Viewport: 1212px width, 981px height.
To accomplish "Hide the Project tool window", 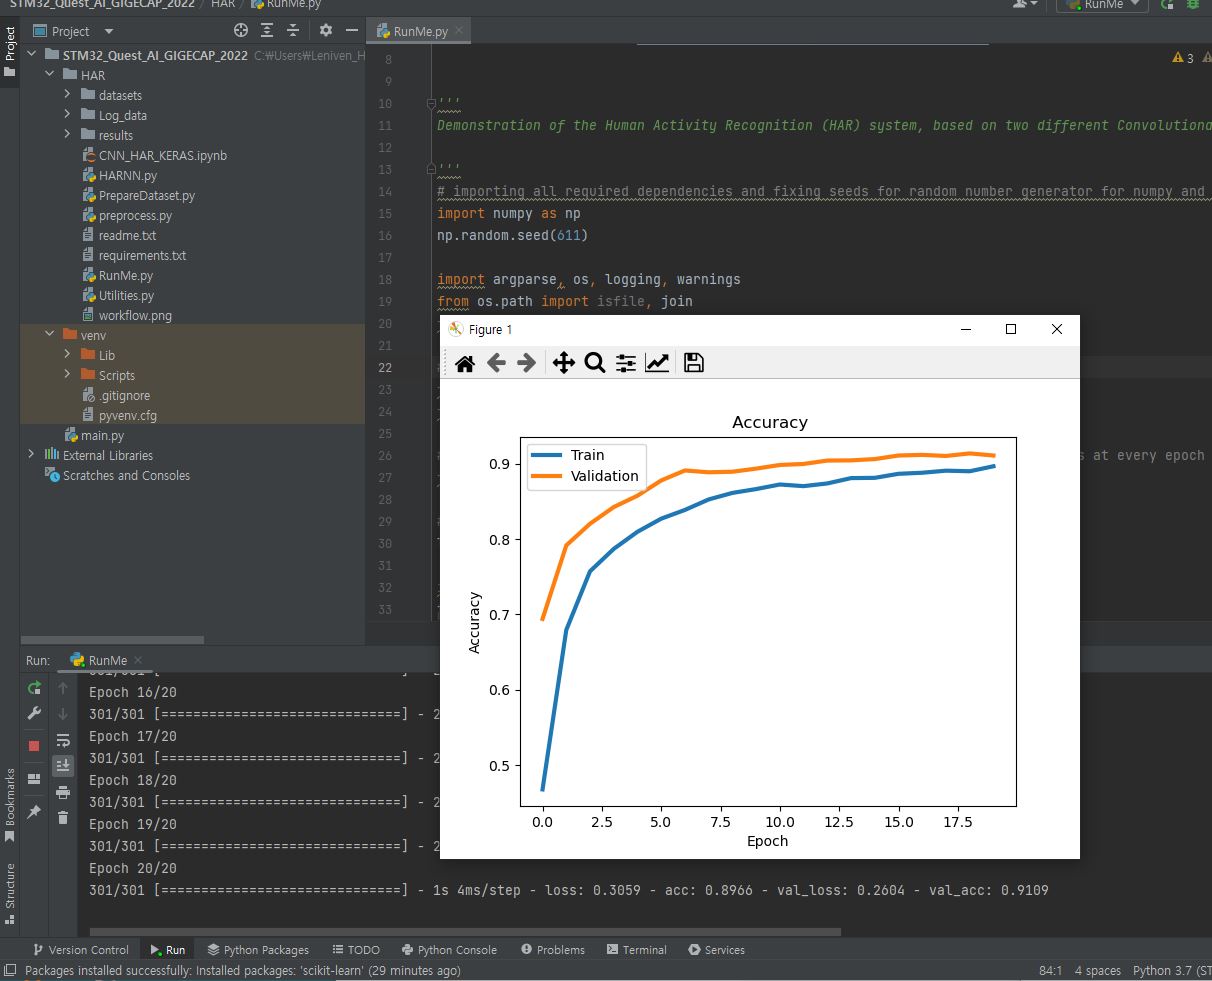I will (x=351, y=31).
